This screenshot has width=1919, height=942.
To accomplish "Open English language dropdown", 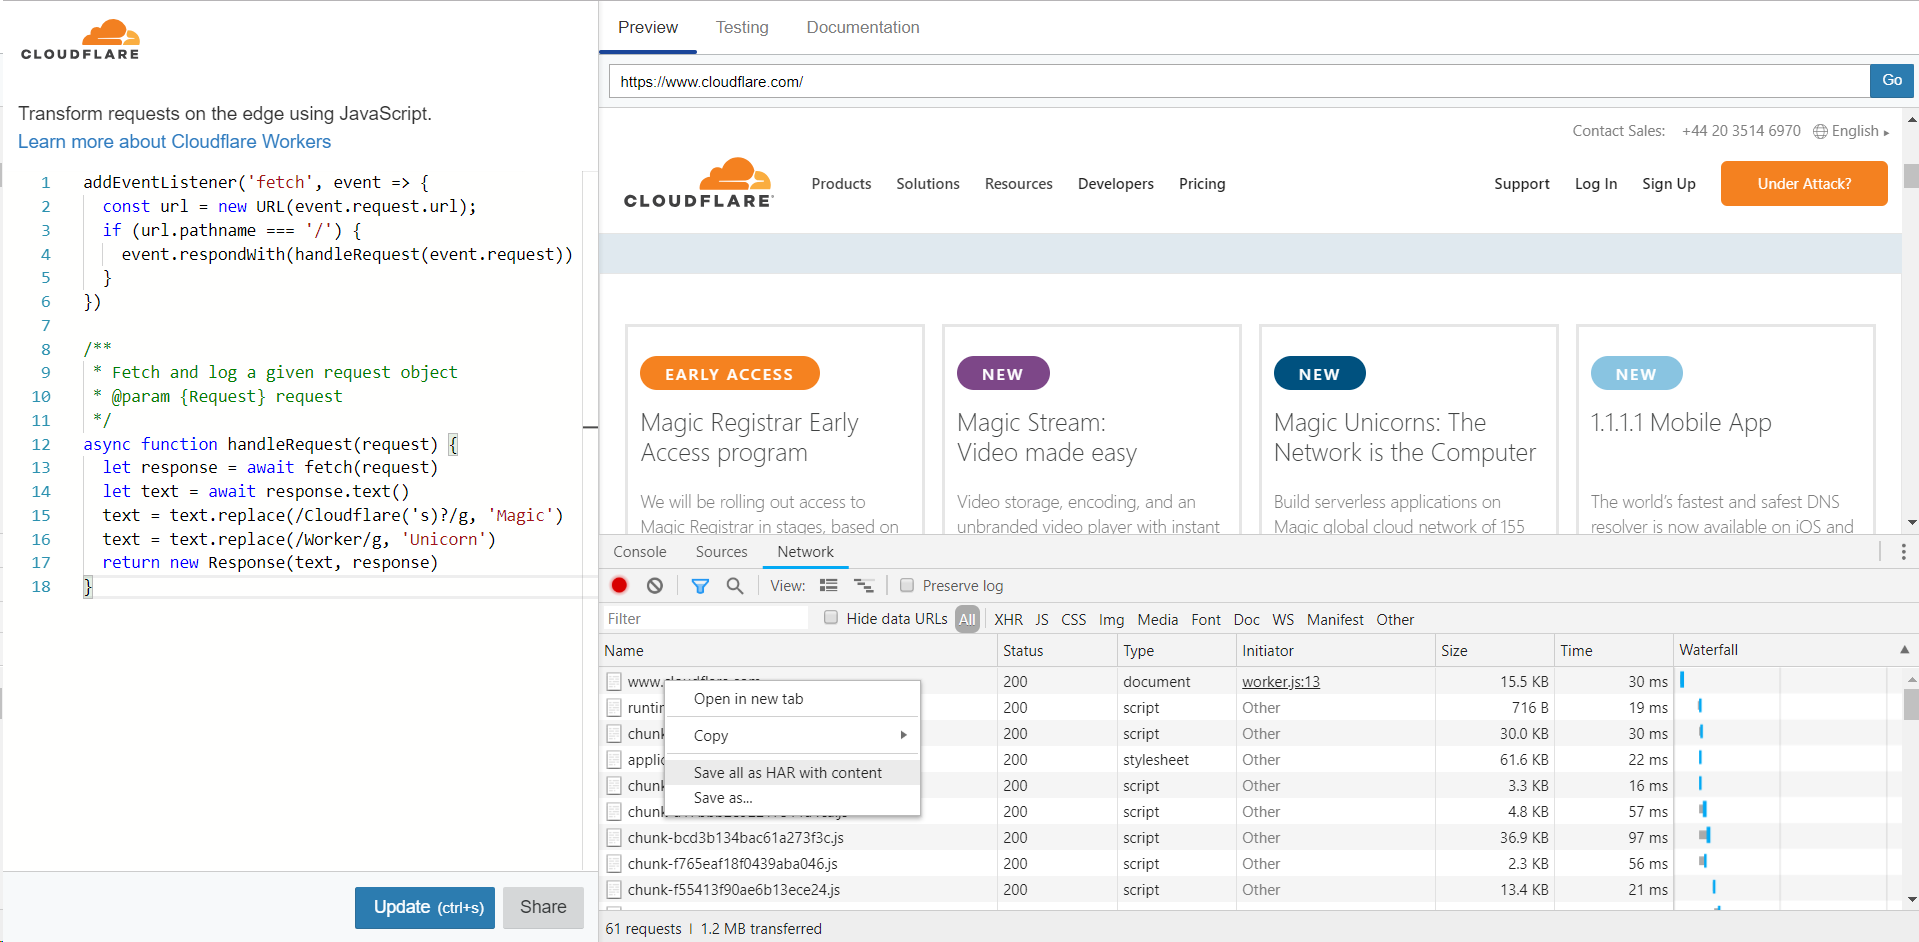I will coord(1860,131).
